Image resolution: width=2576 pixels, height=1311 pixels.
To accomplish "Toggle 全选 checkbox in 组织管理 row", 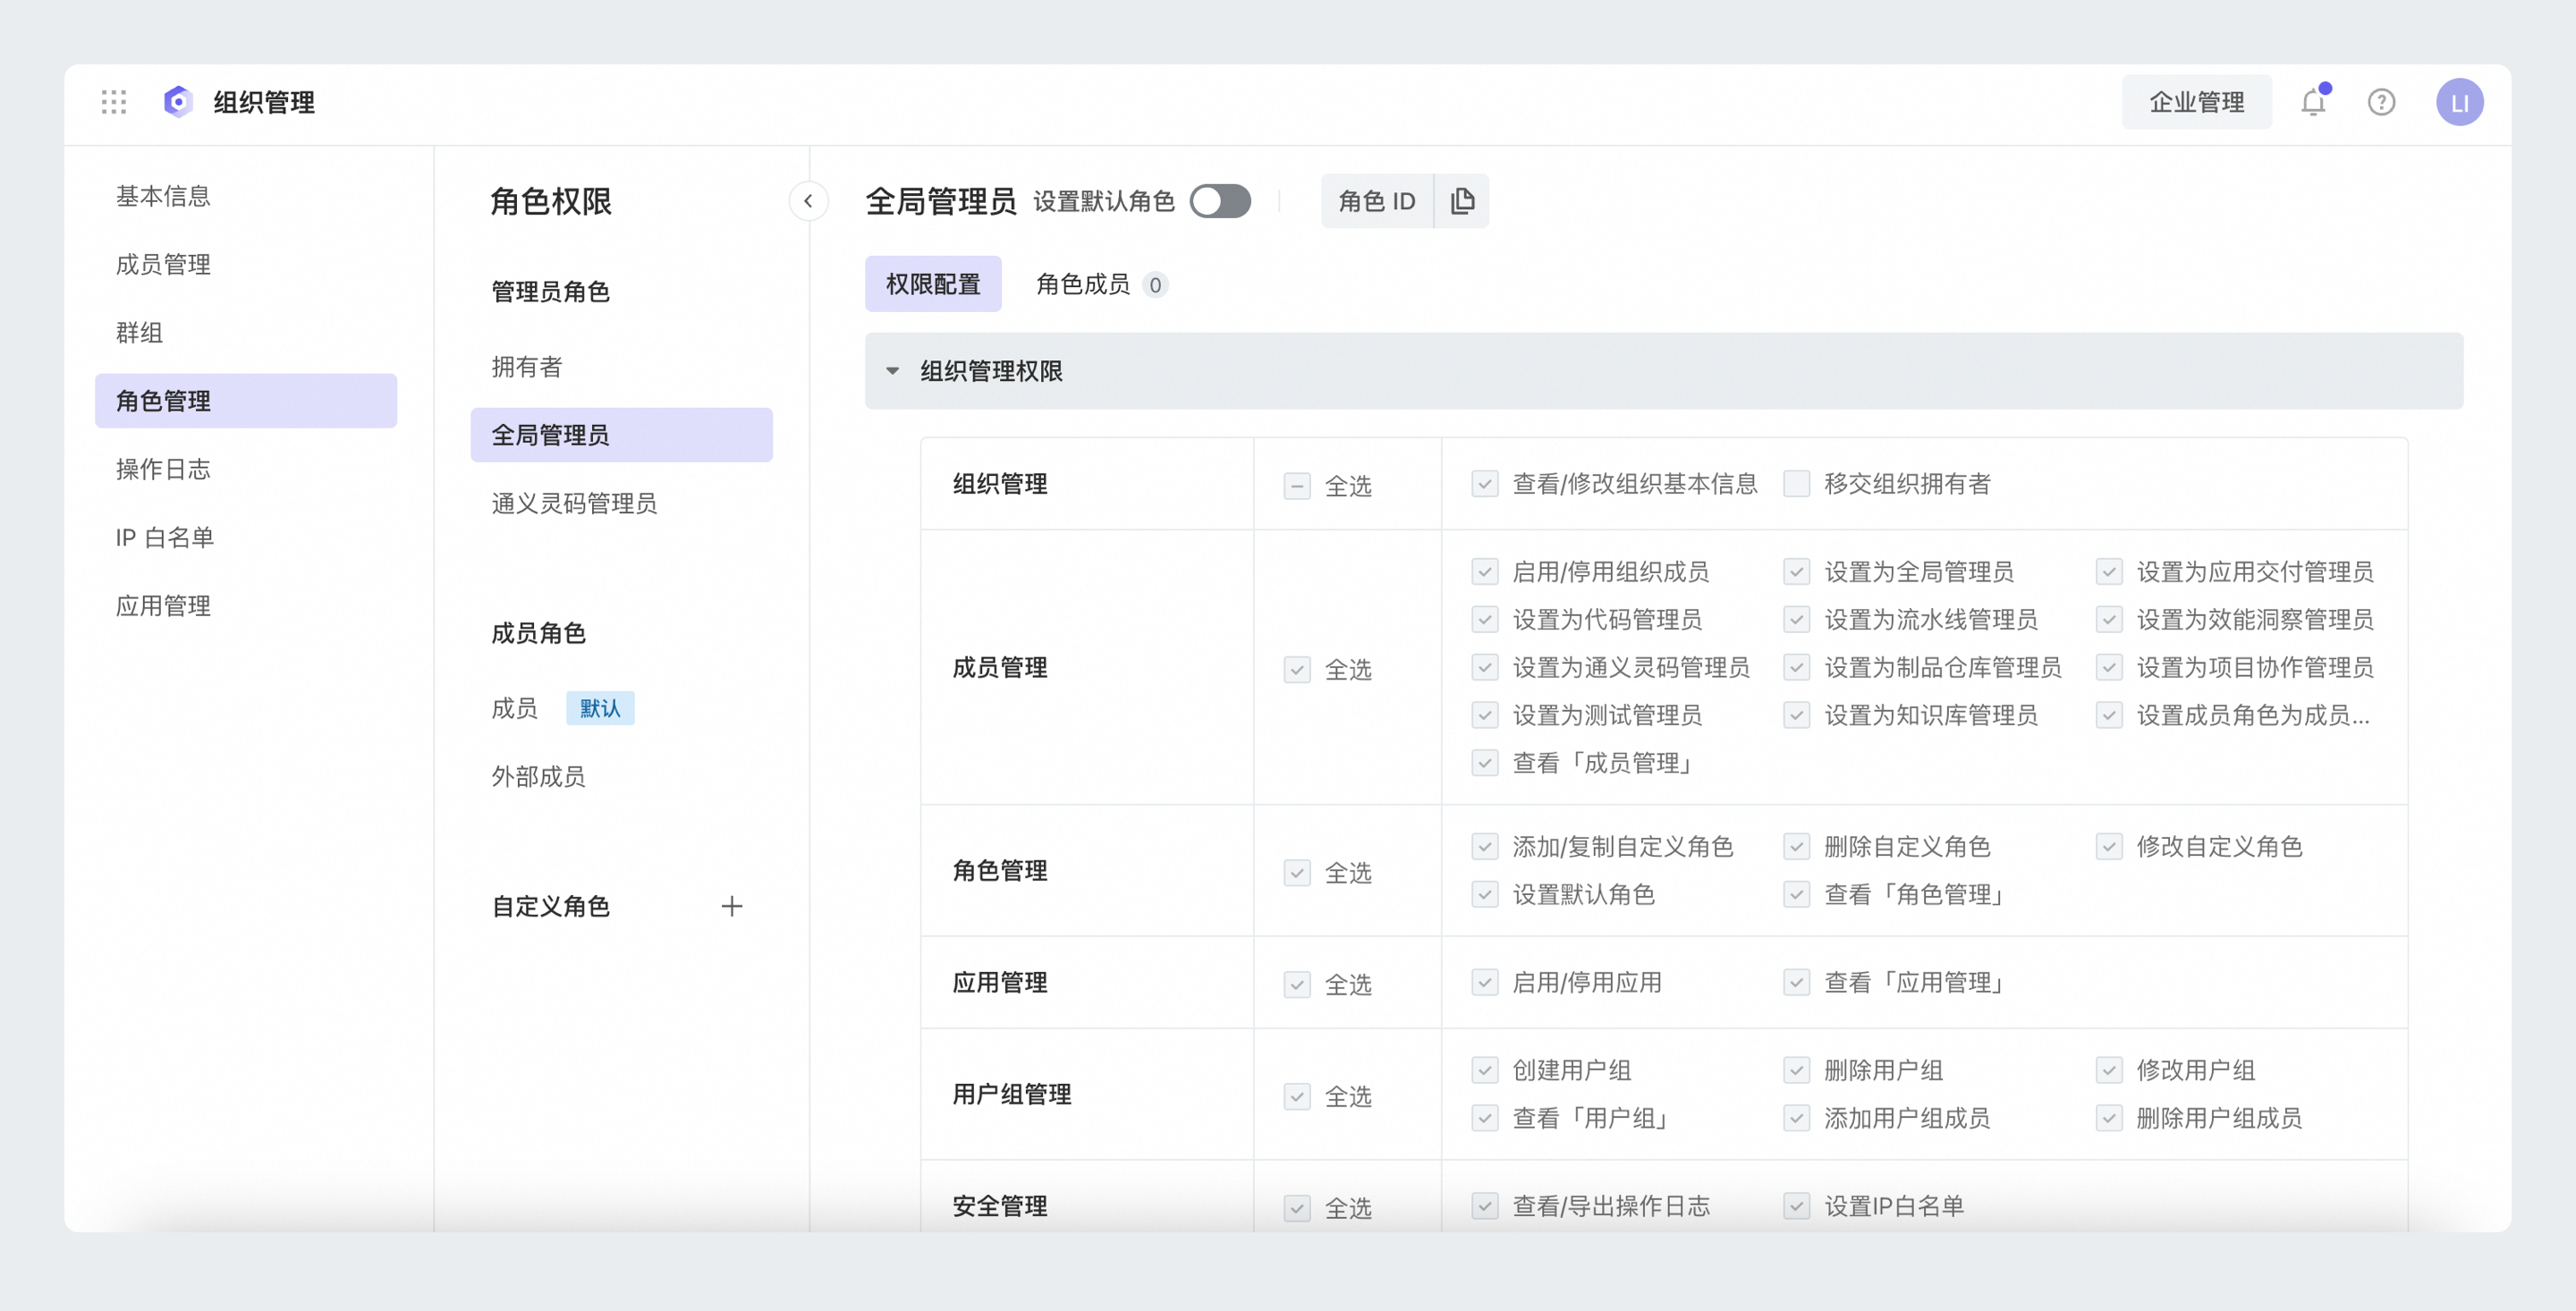I will pos(1297,486).
